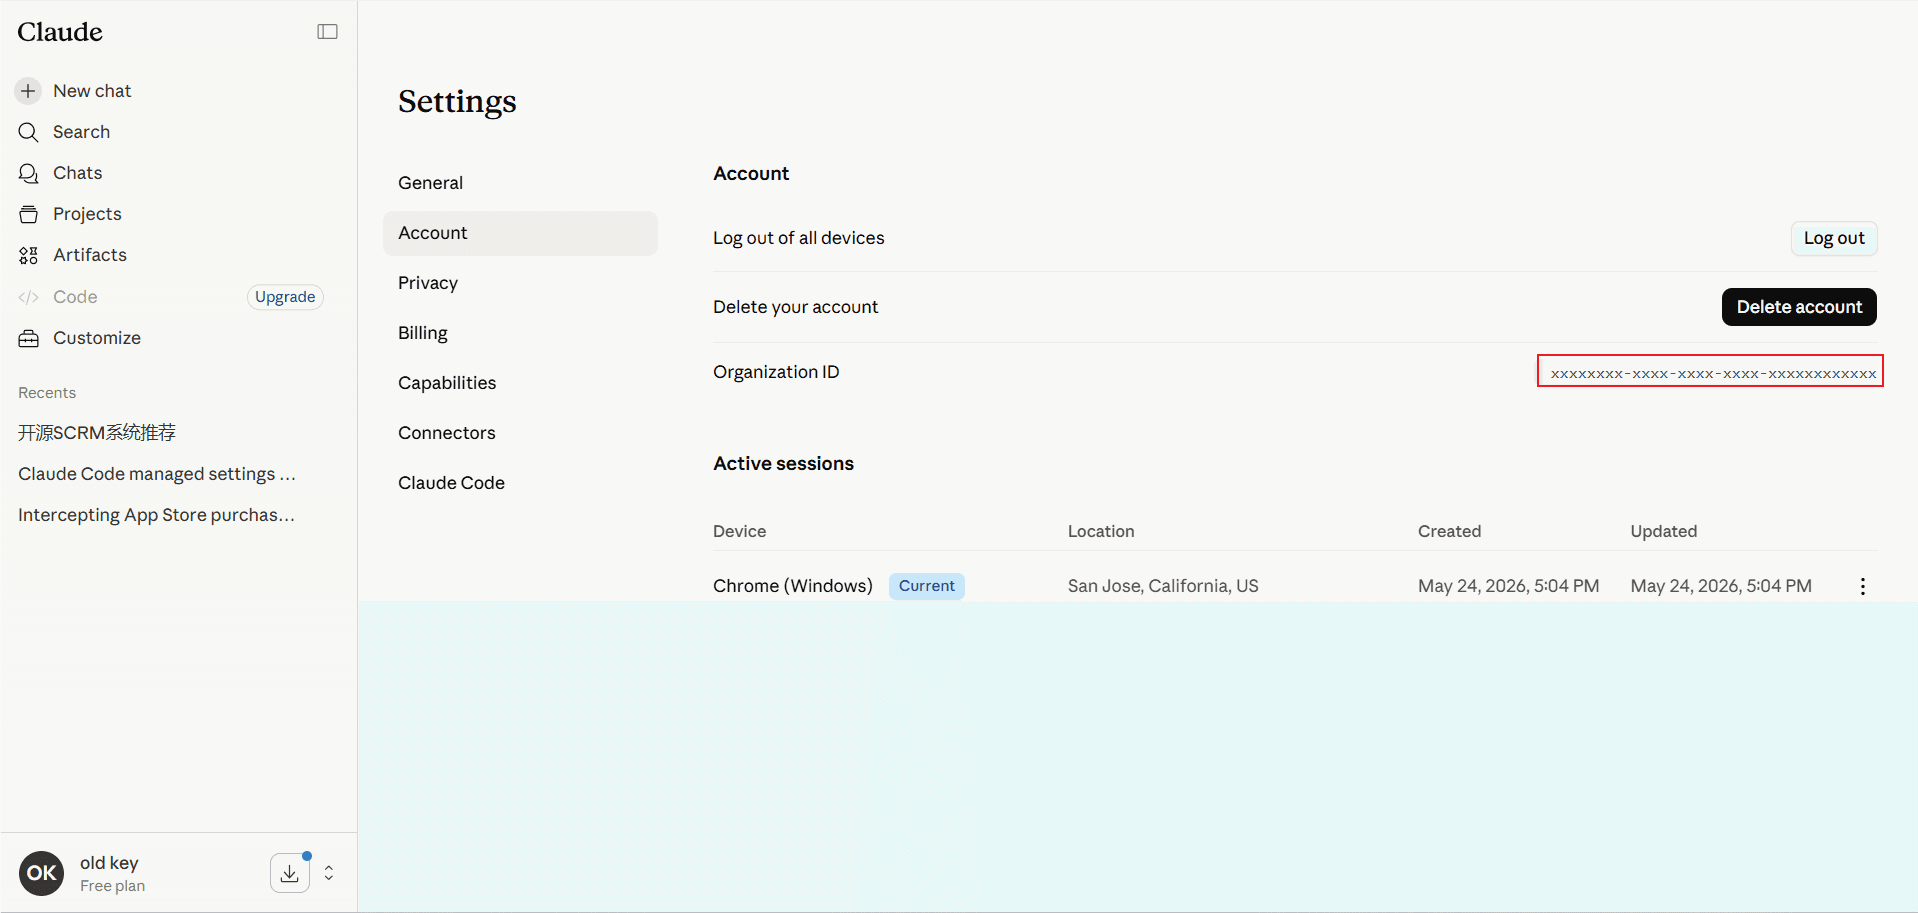Click the Code brackets icon
The height and width of the screenshot is (913, 1918).
tap(28, 297)
